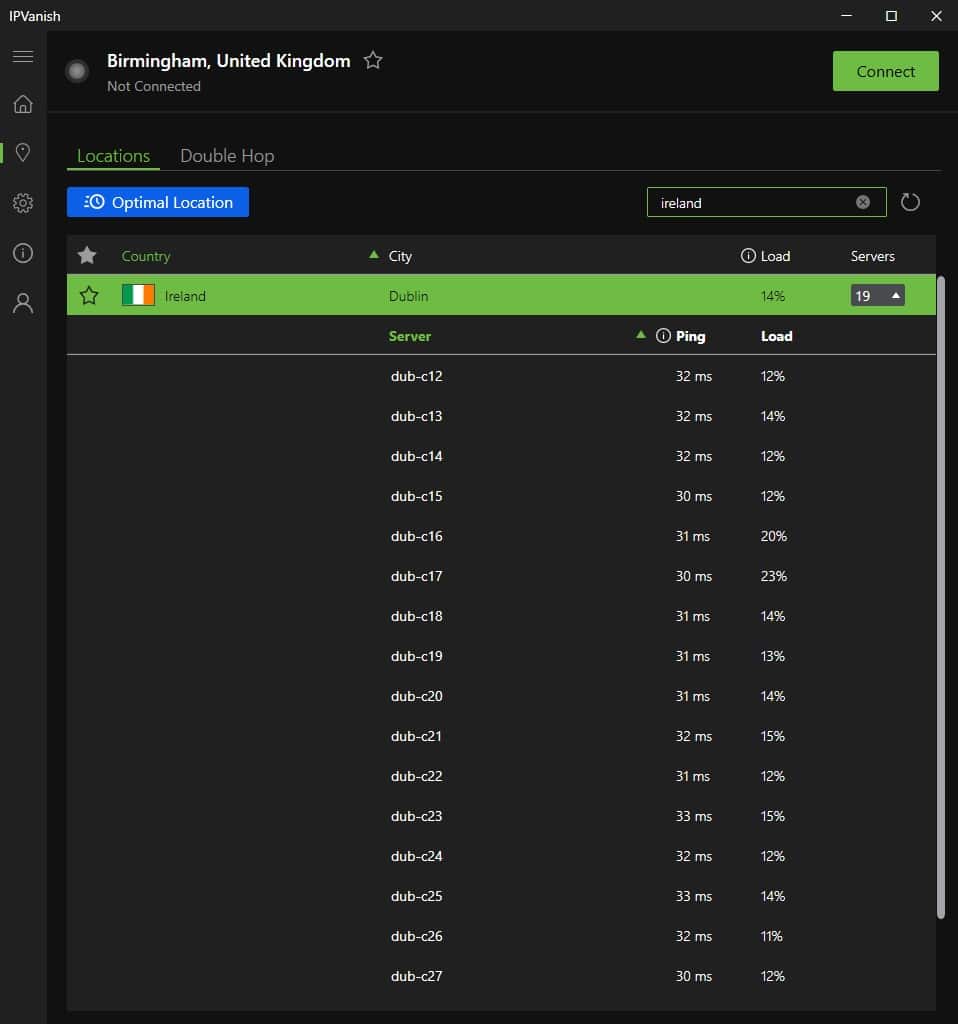Select server dub-c20
Screen dimensions: 958x1024
click(501, 696)
